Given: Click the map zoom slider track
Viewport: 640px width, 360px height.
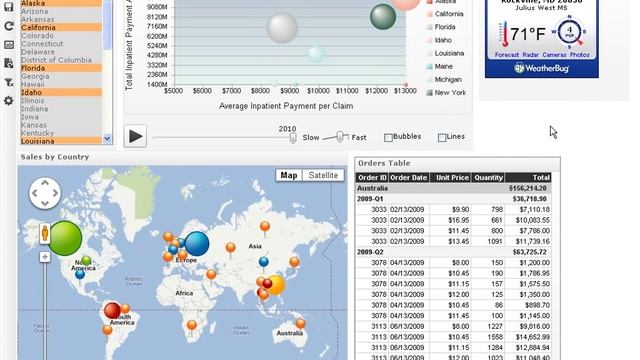Looking at the screenshot, I should (x=45, y=311).
